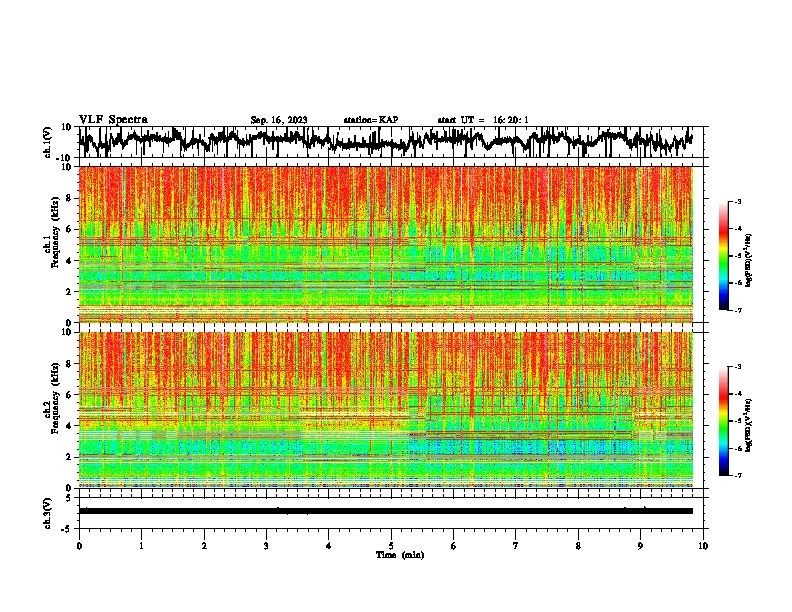
Task: Click the 5 tick label on Time axis
Action: tap(391, 546)
